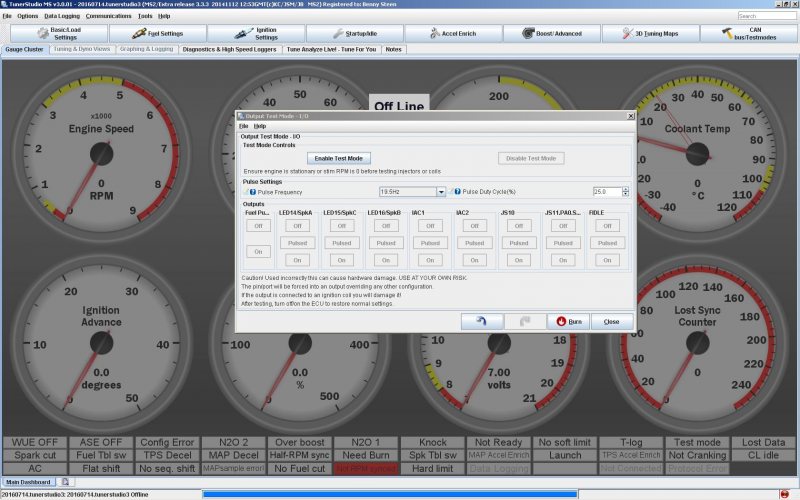Switch to Graphing & Logging tab
This screenshot has width=800, height=500.
pyautogui.click(x=146, y=49)
